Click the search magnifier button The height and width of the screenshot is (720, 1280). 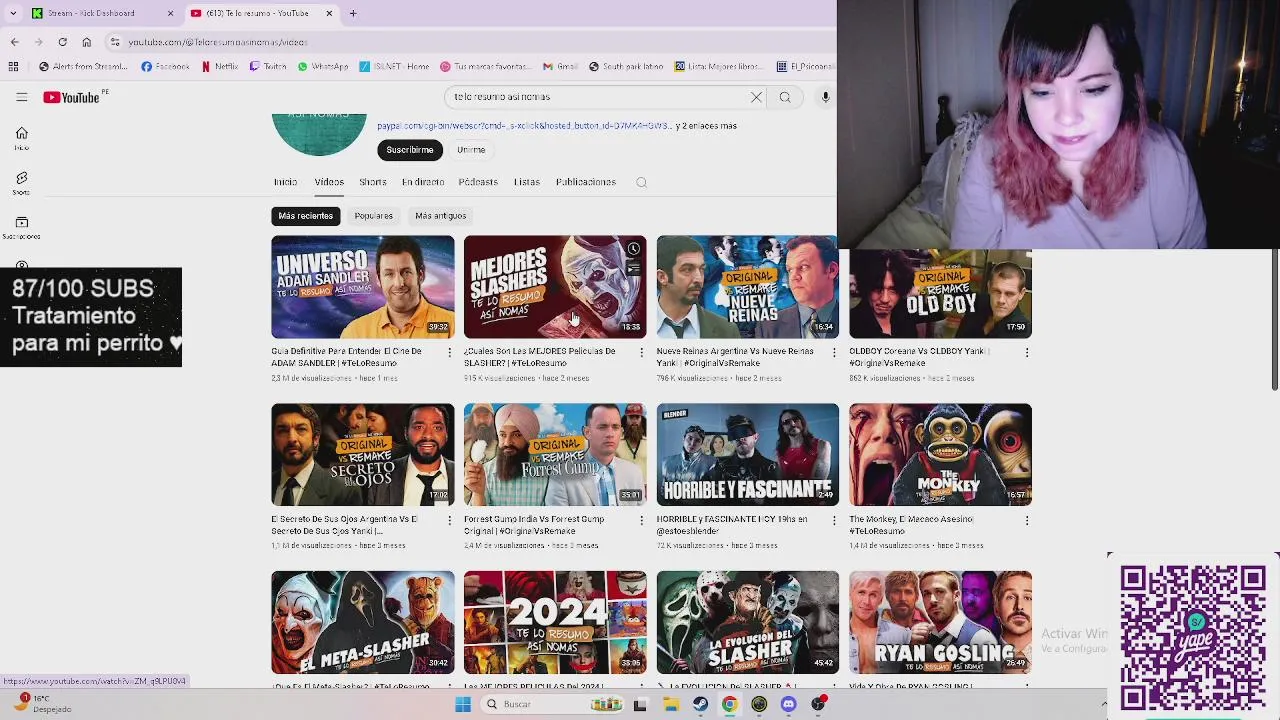coord(785,97)
